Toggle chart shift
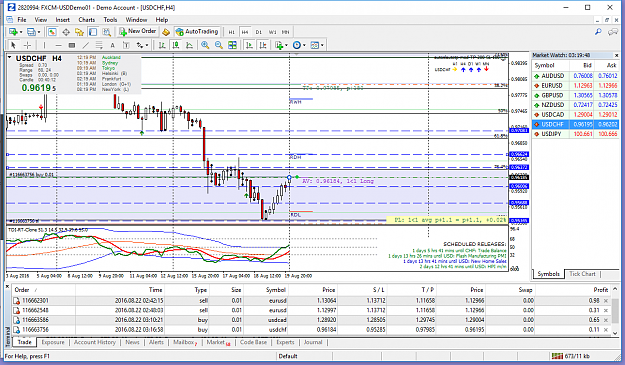 coord(263,45)
